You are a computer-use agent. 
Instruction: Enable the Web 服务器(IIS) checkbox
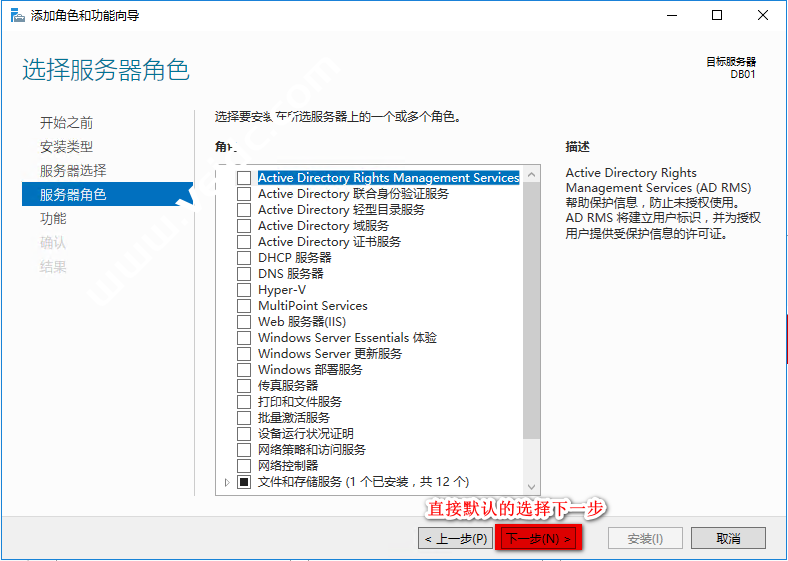244,322
